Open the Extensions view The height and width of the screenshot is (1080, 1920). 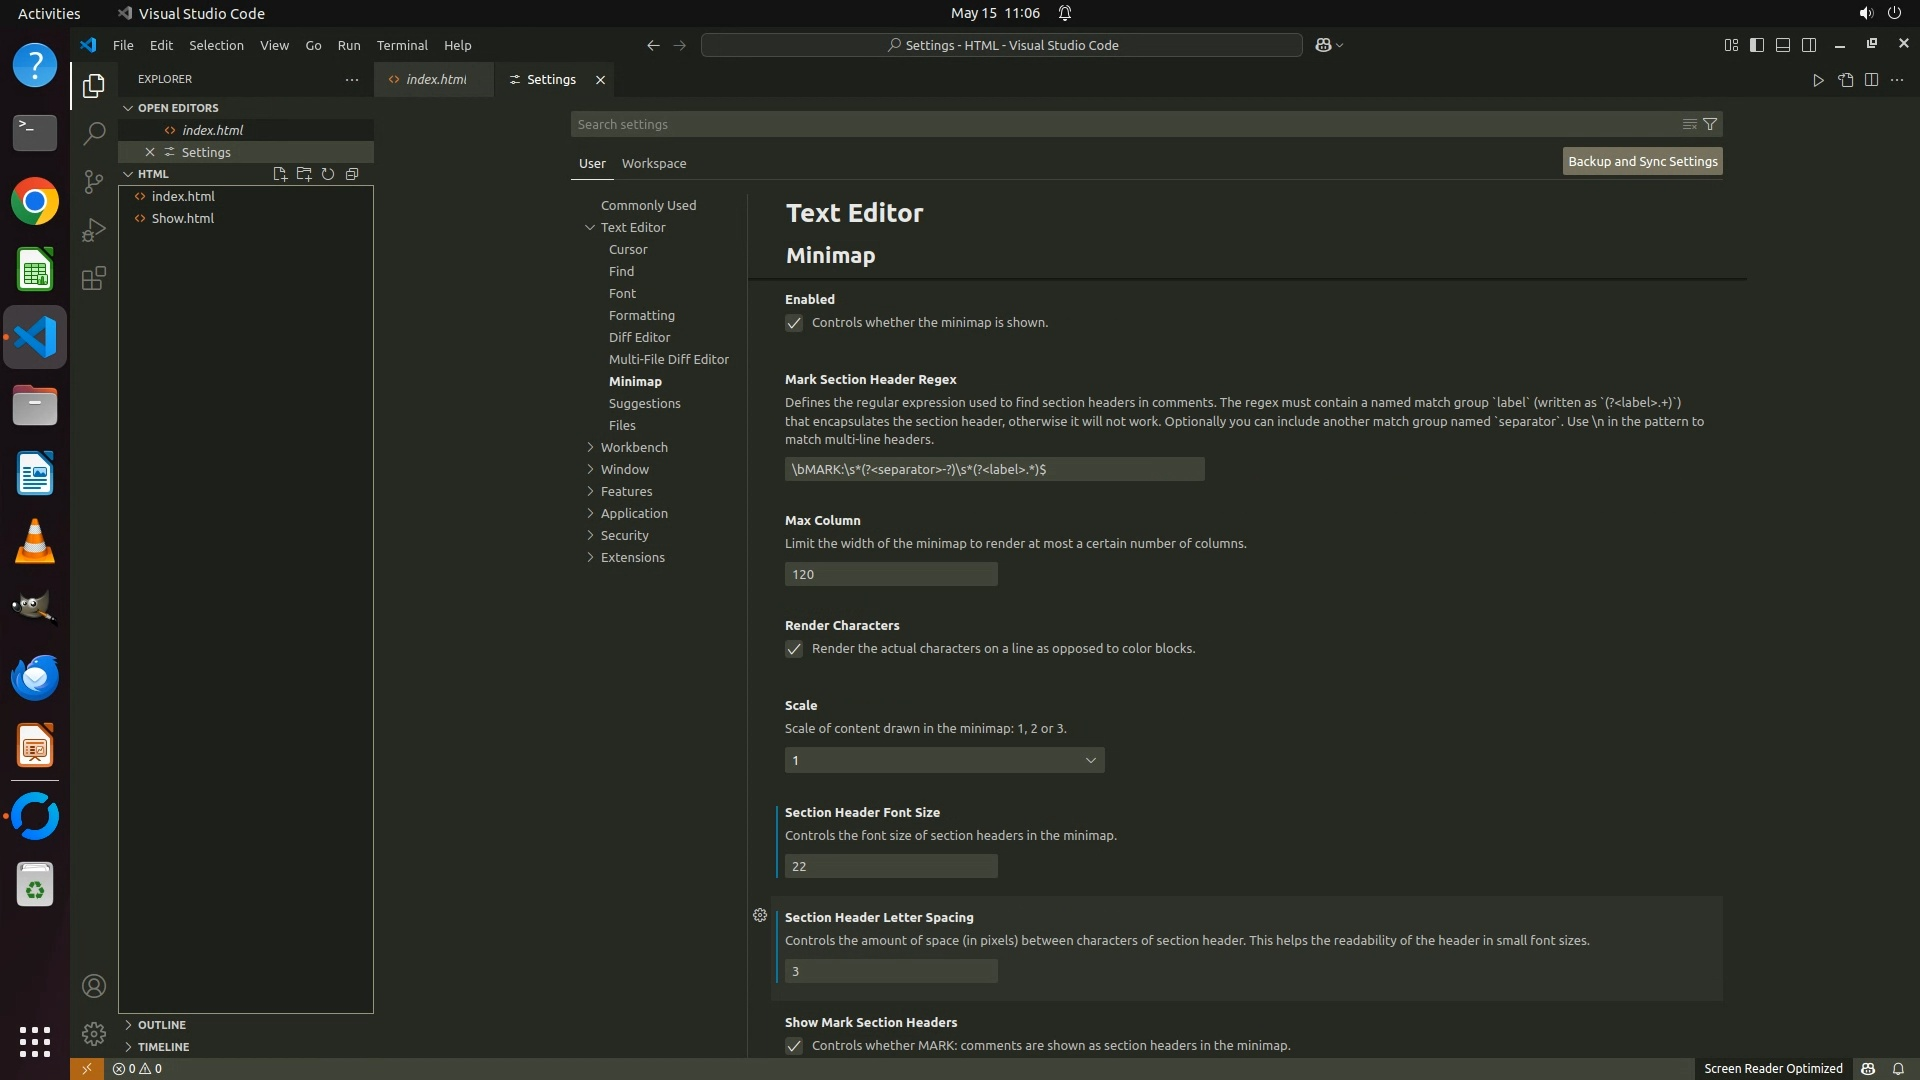click(93, 279)
